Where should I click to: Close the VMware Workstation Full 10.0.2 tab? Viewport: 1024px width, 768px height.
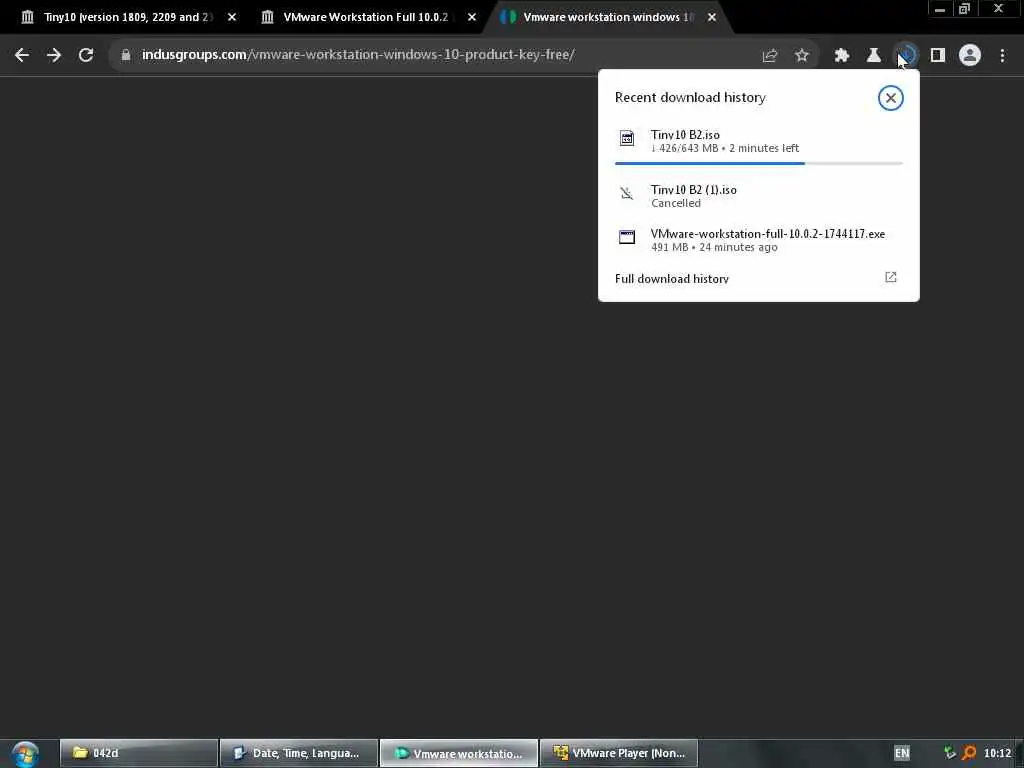(x=472, y=18)
